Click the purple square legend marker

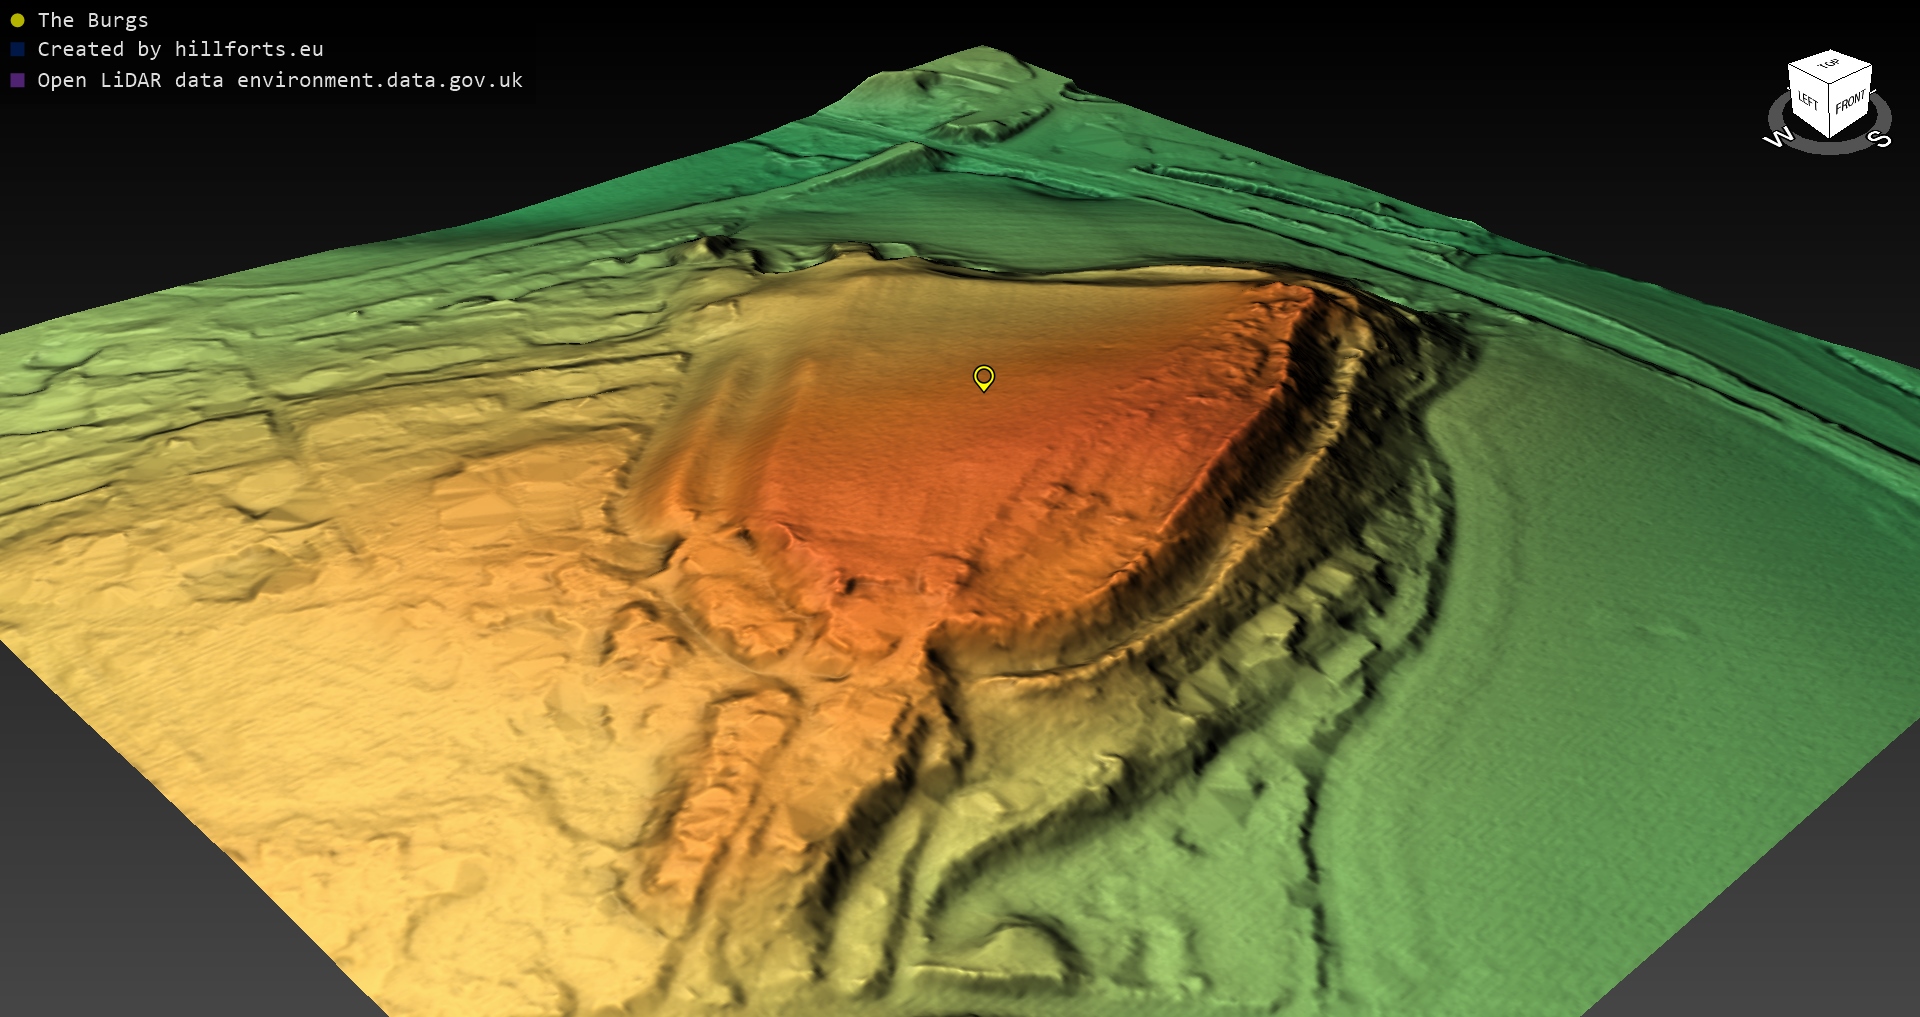click(17, 80)
